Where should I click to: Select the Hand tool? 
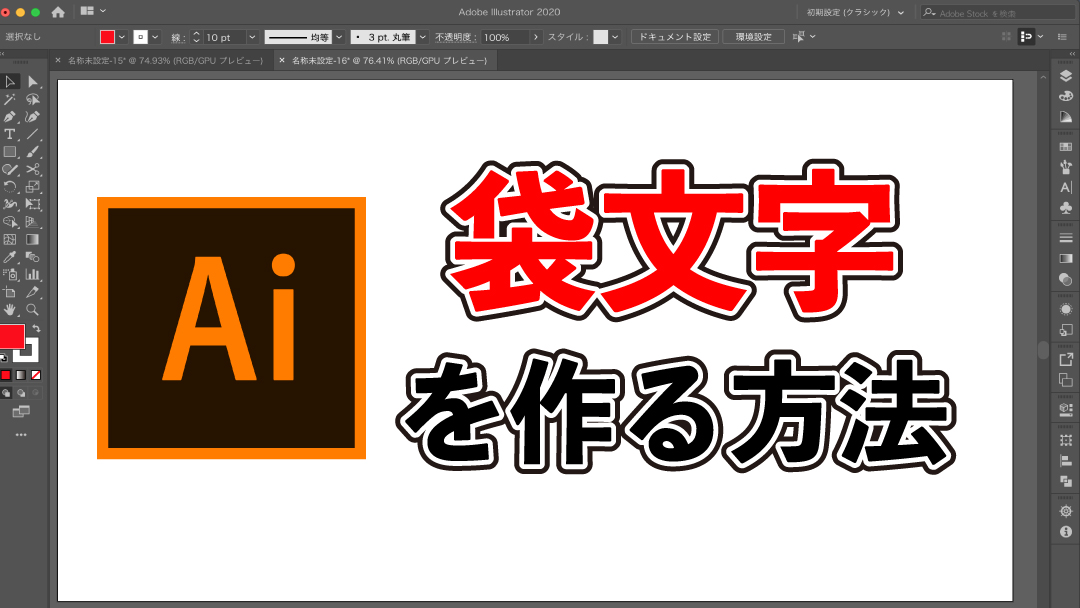tap(10, 310)
